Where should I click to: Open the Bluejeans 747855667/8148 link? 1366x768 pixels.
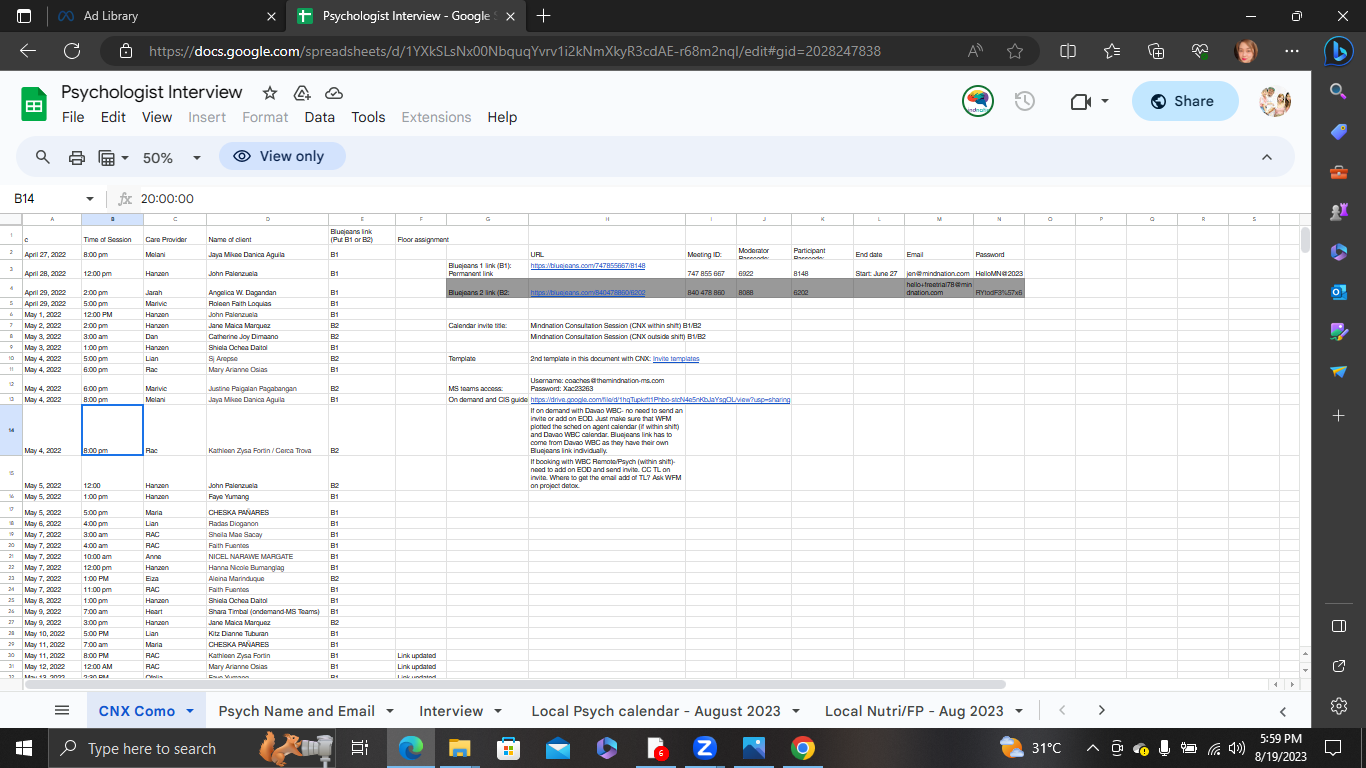(588, 266)
